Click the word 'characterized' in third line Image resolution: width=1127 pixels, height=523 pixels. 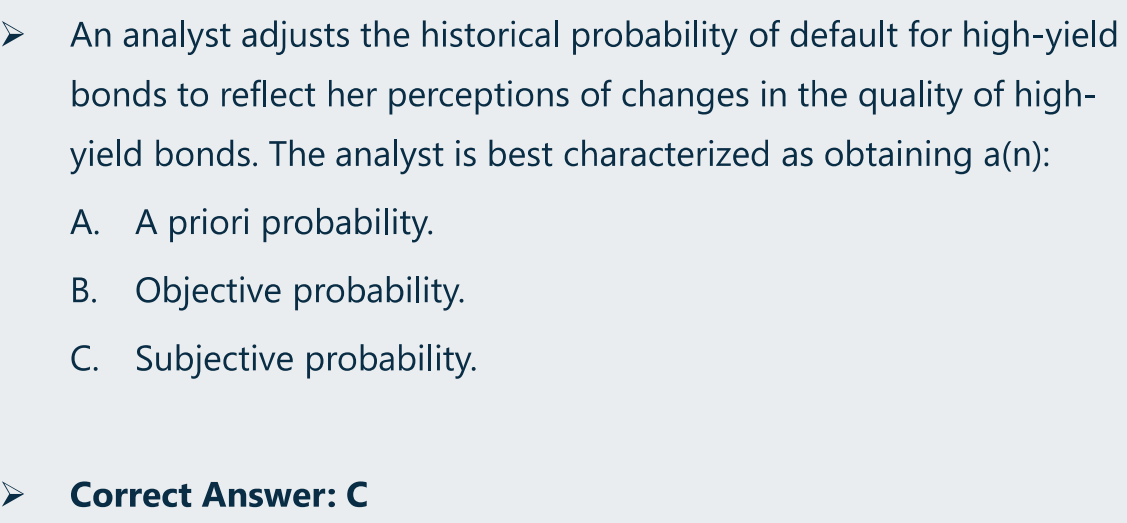click(666, 154)
